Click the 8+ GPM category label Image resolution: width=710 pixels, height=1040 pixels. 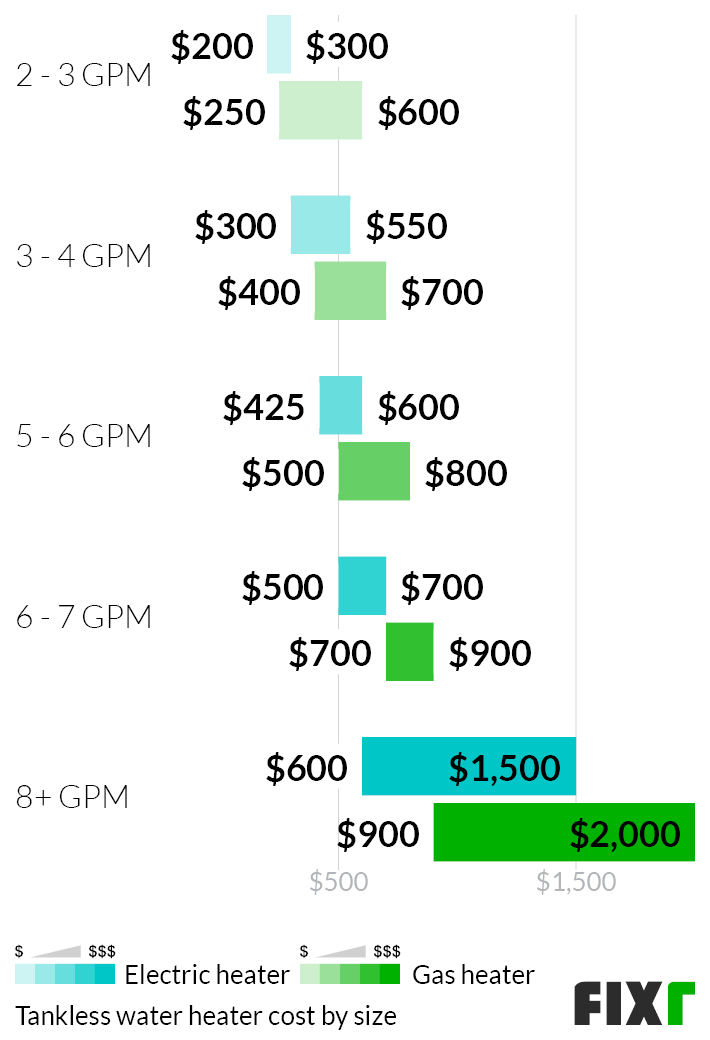coord(72,797)
